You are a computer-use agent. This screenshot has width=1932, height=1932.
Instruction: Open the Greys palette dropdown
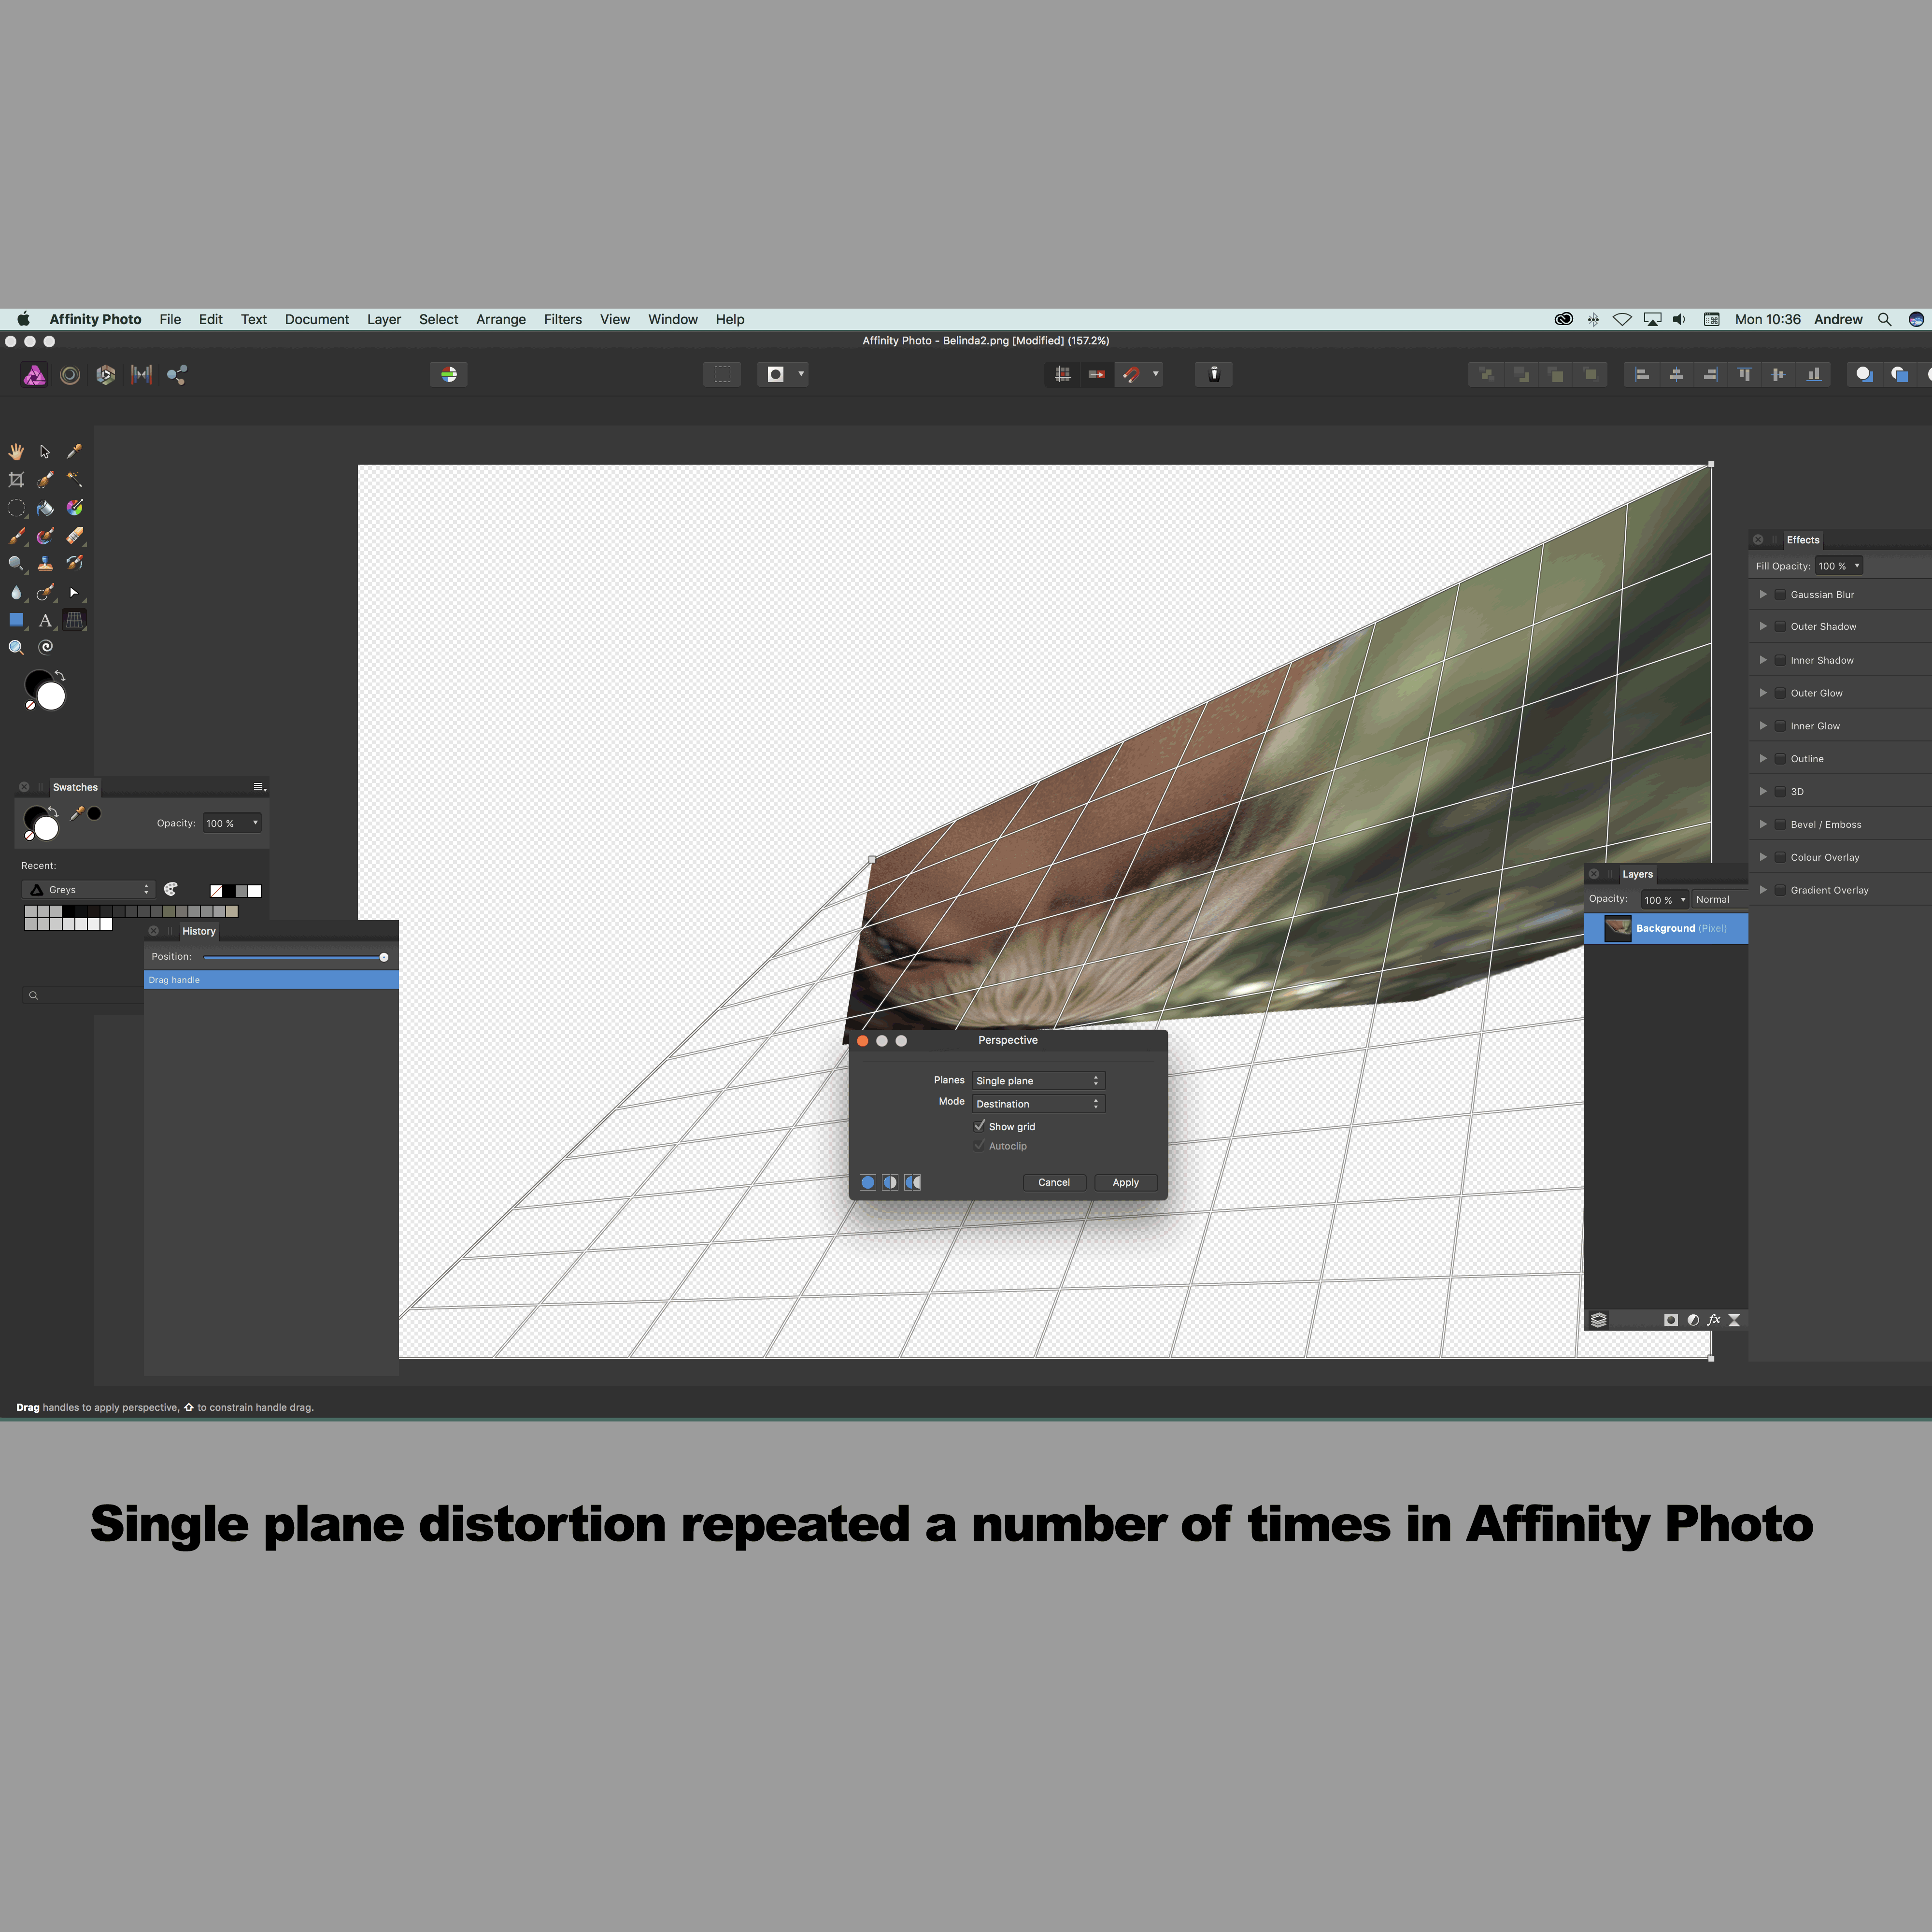pyautogui.click(x=88, y=890)
